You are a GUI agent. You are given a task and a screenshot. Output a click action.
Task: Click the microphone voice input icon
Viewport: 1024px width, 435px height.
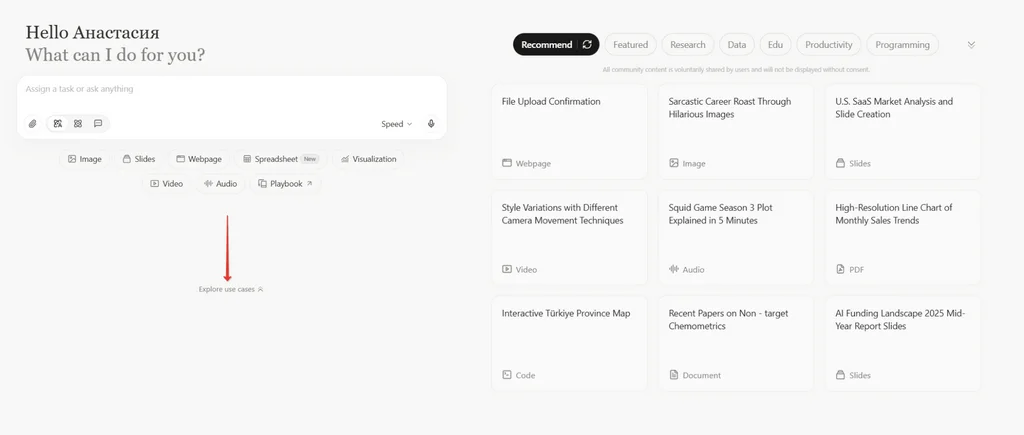(431, 124)
